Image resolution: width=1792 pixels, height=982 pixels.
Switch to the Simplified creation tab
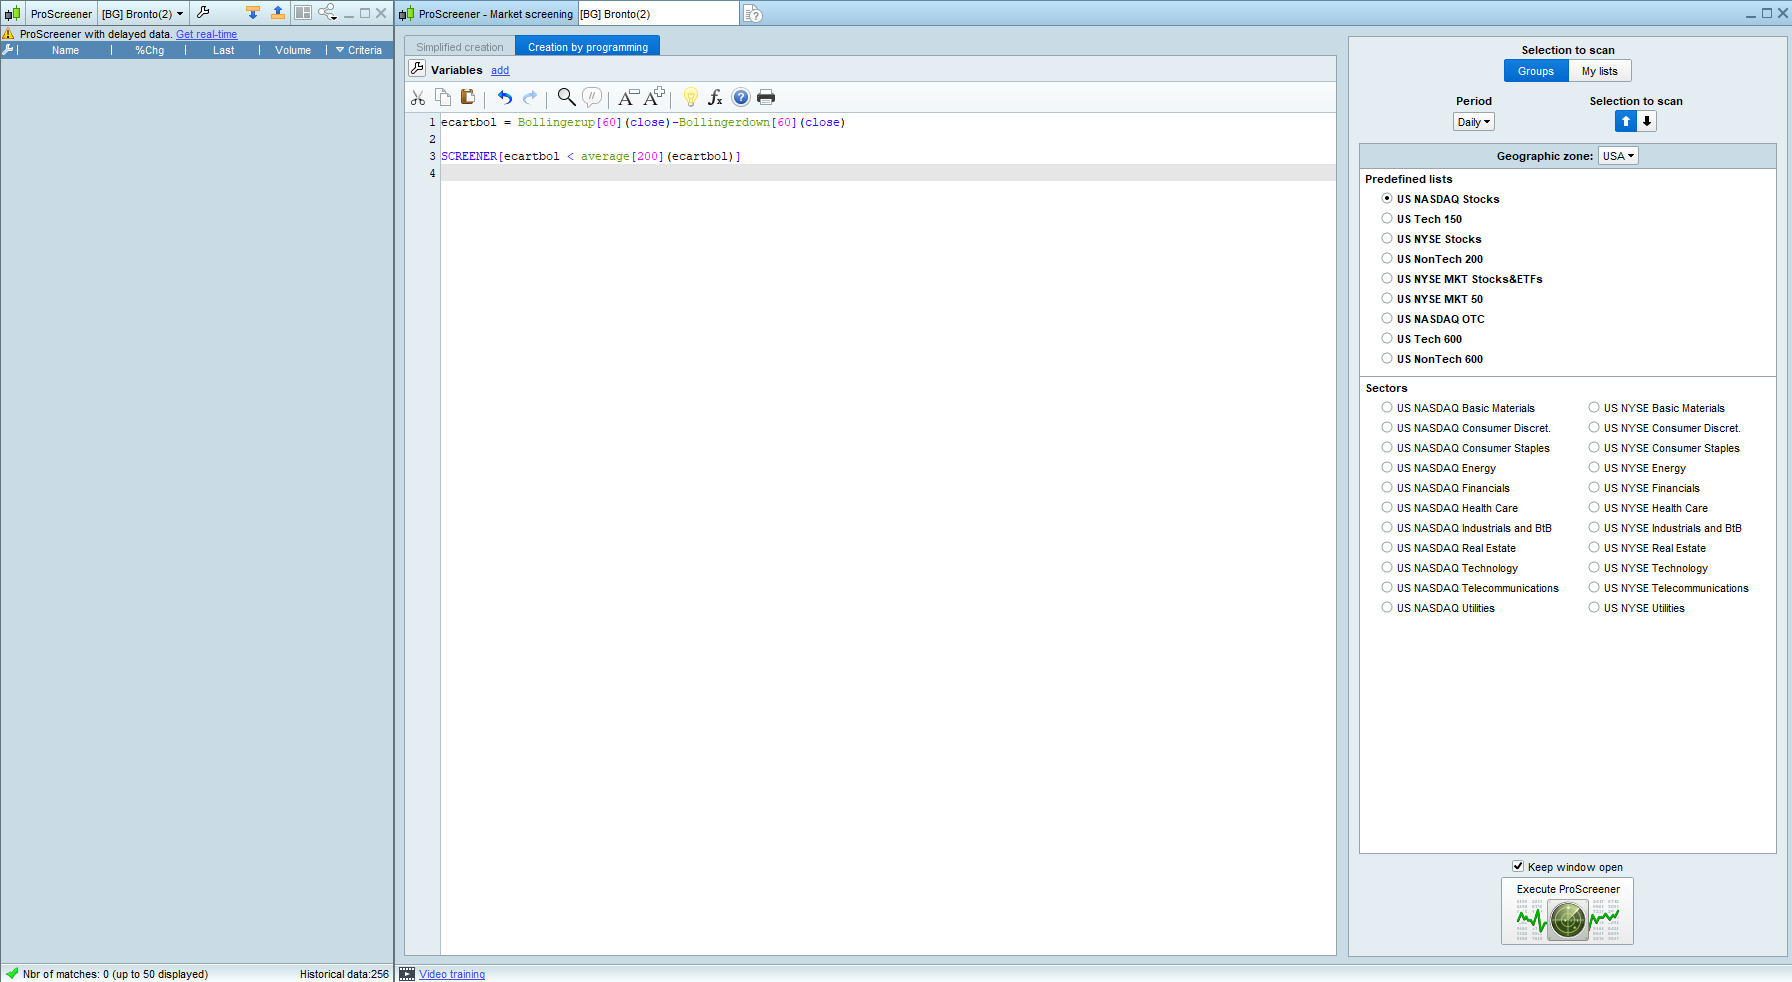[460, 47]
